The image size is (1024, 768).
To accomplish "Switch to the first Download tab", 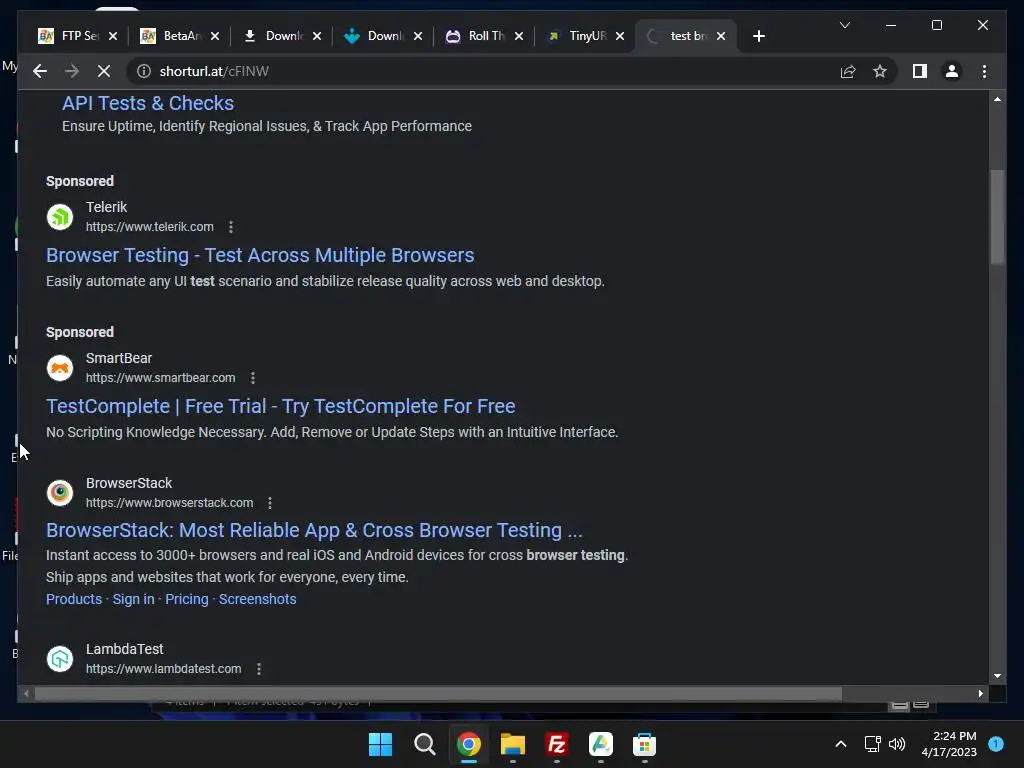I will pyautogui.click(x=274, y=36).
